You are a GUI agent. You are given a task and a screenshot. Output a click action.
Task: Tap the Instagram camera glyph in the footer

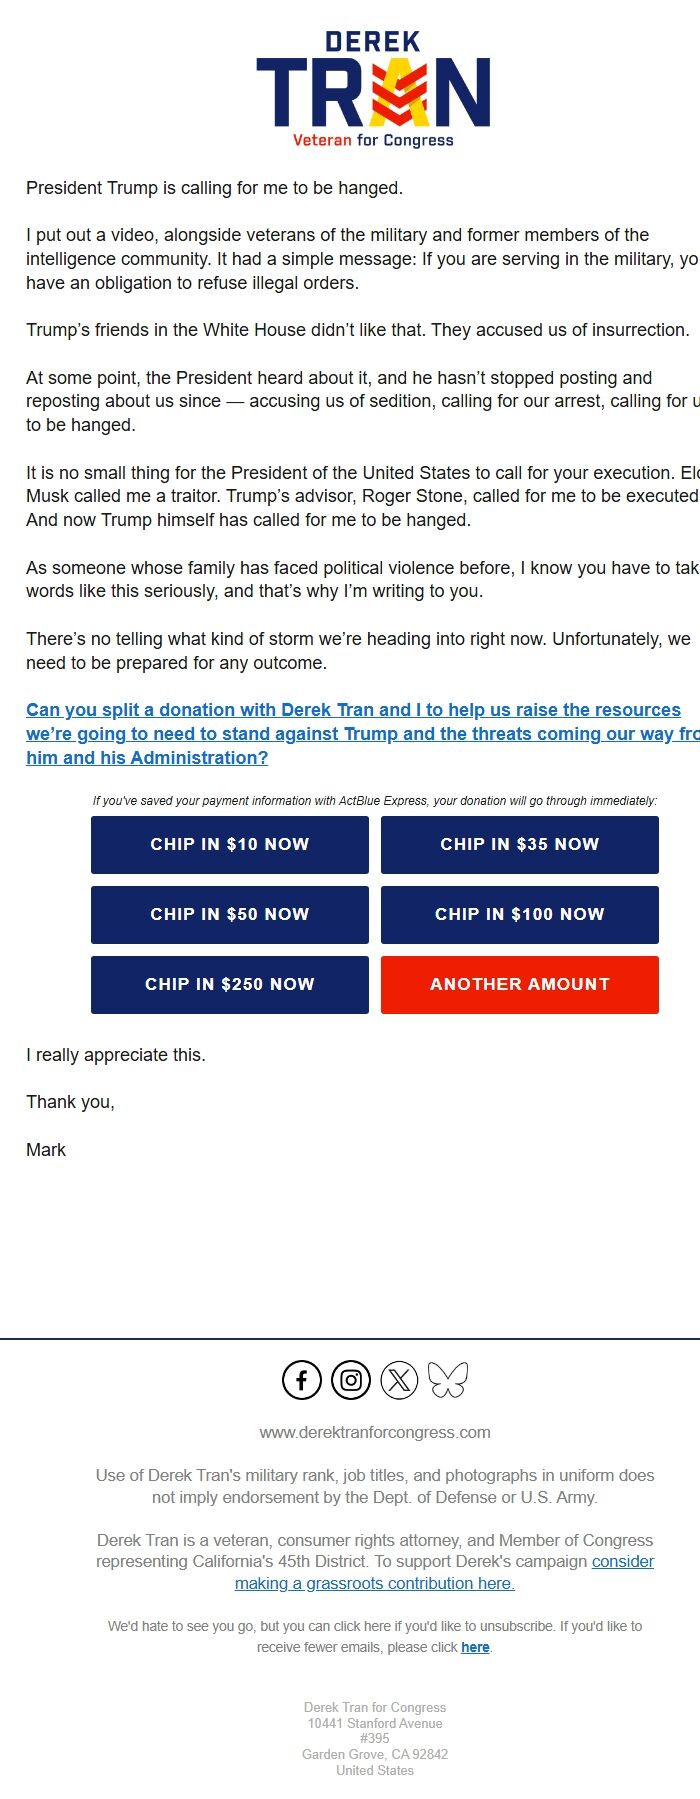(x=349, y=1380)
